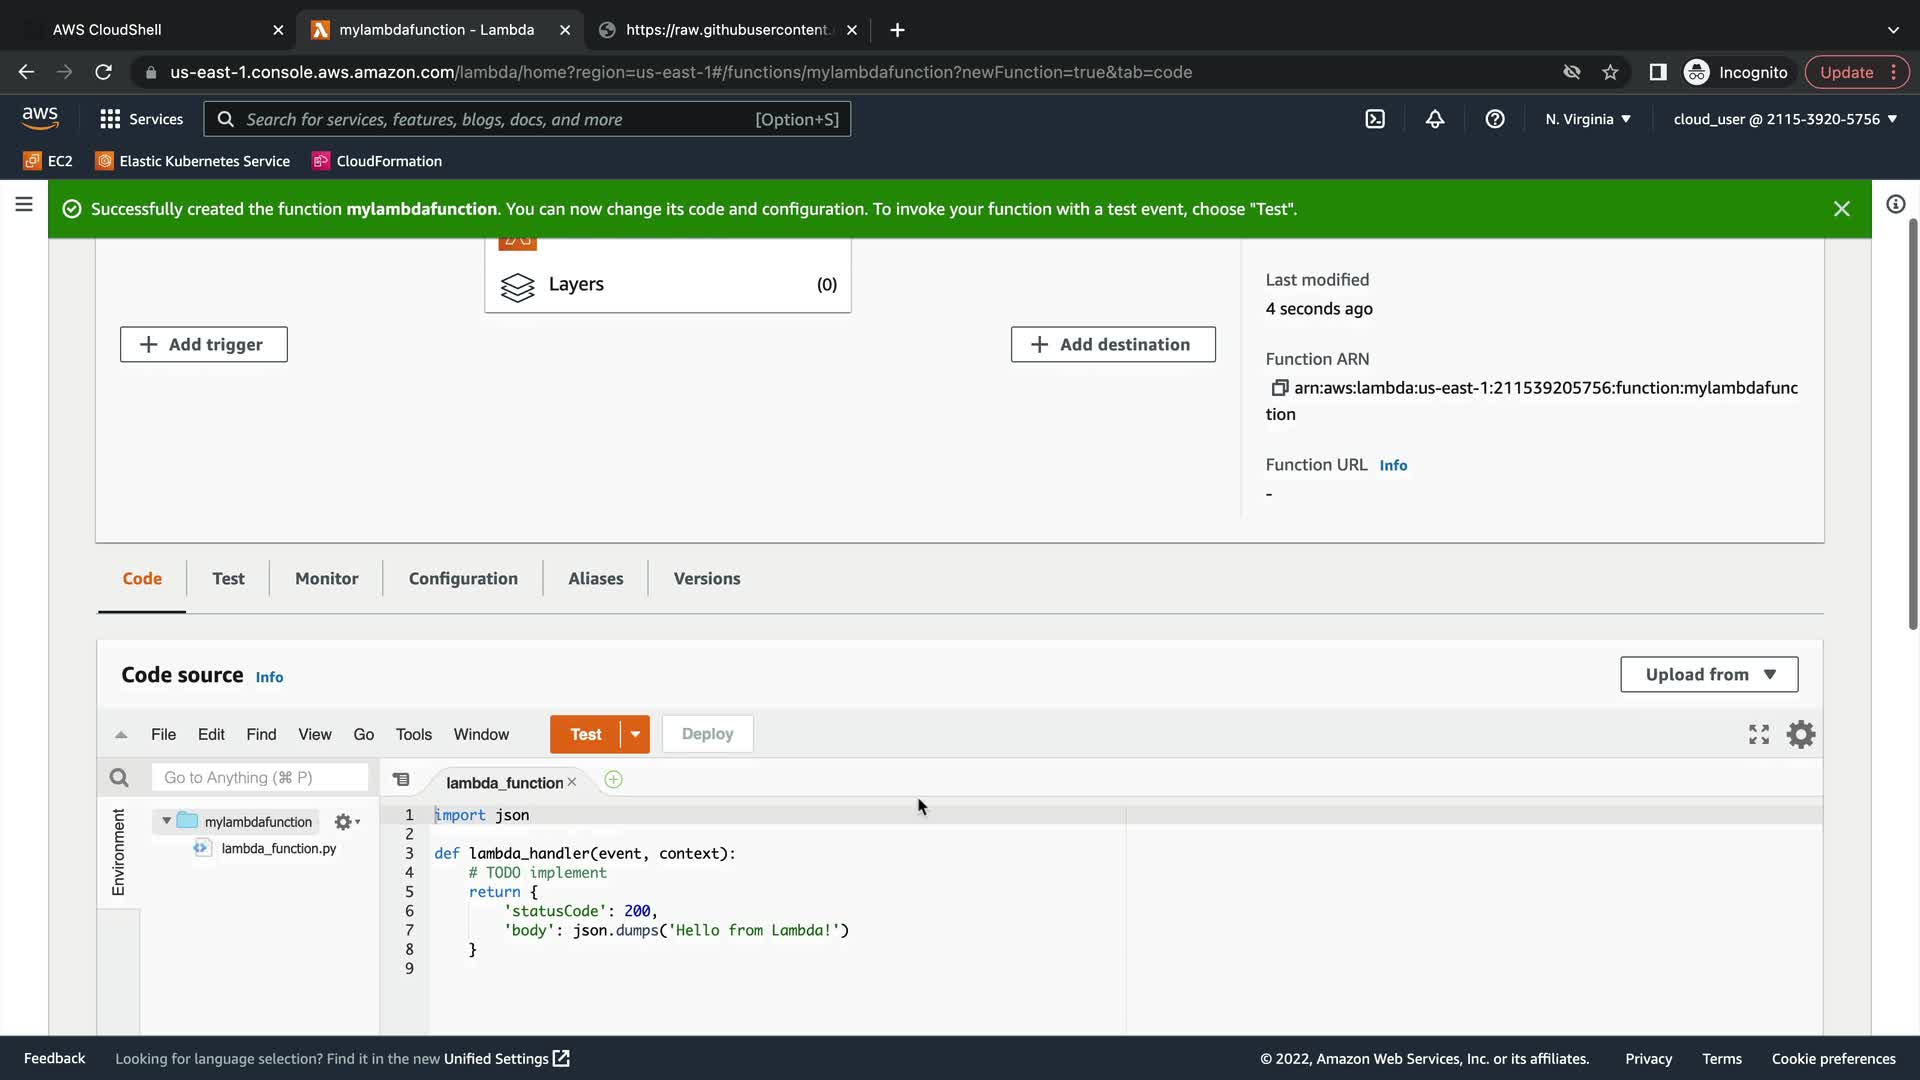Open the AWS support help icon
Image resolution: width=1920 pixels, height=1080 pixels.
1495,119
